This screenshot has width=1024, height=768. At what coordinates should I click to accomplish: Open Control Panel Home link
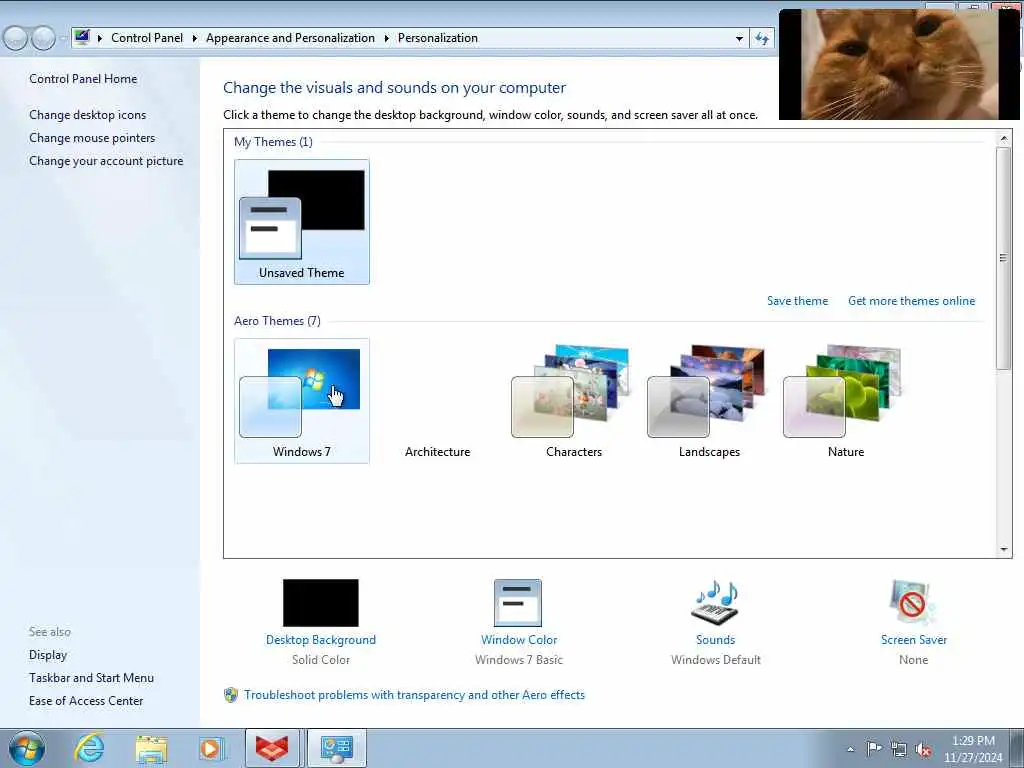[83, 79]
